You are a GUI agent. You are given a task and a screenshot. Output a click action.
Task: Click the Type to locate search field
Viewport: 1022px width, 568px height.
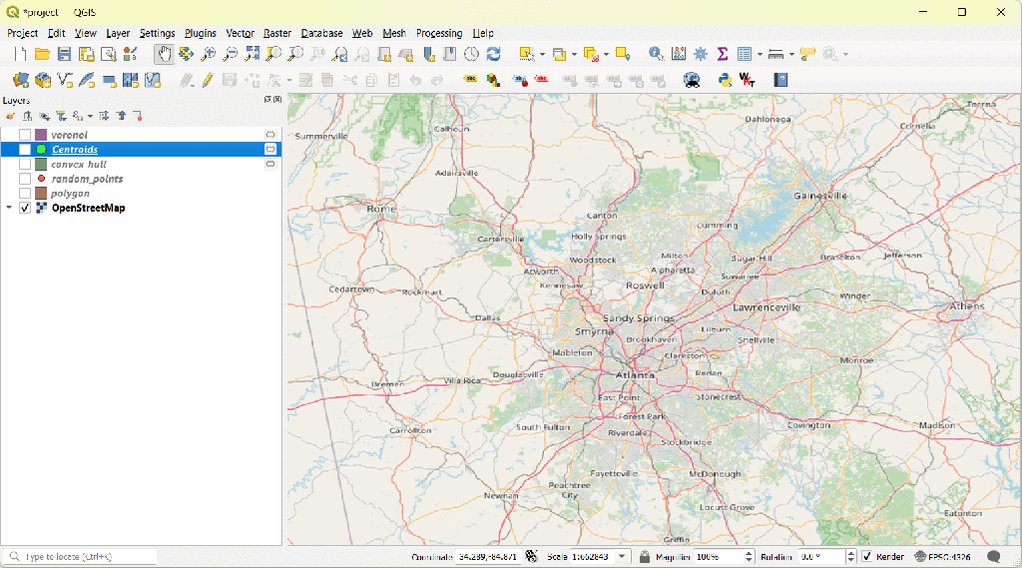pyautogui.click(x=80, y=556)
